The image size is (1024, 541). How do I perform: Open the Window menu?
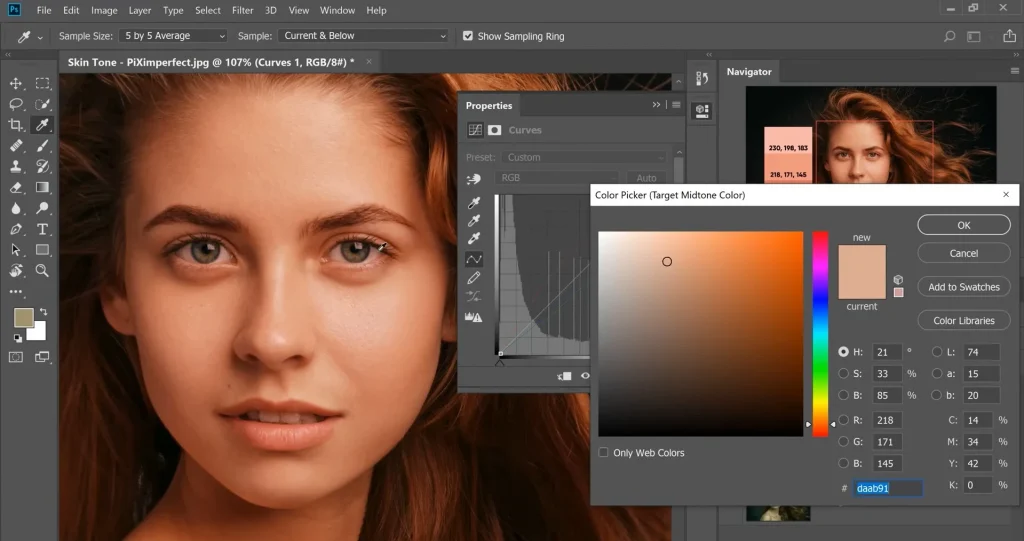(337, 10)
